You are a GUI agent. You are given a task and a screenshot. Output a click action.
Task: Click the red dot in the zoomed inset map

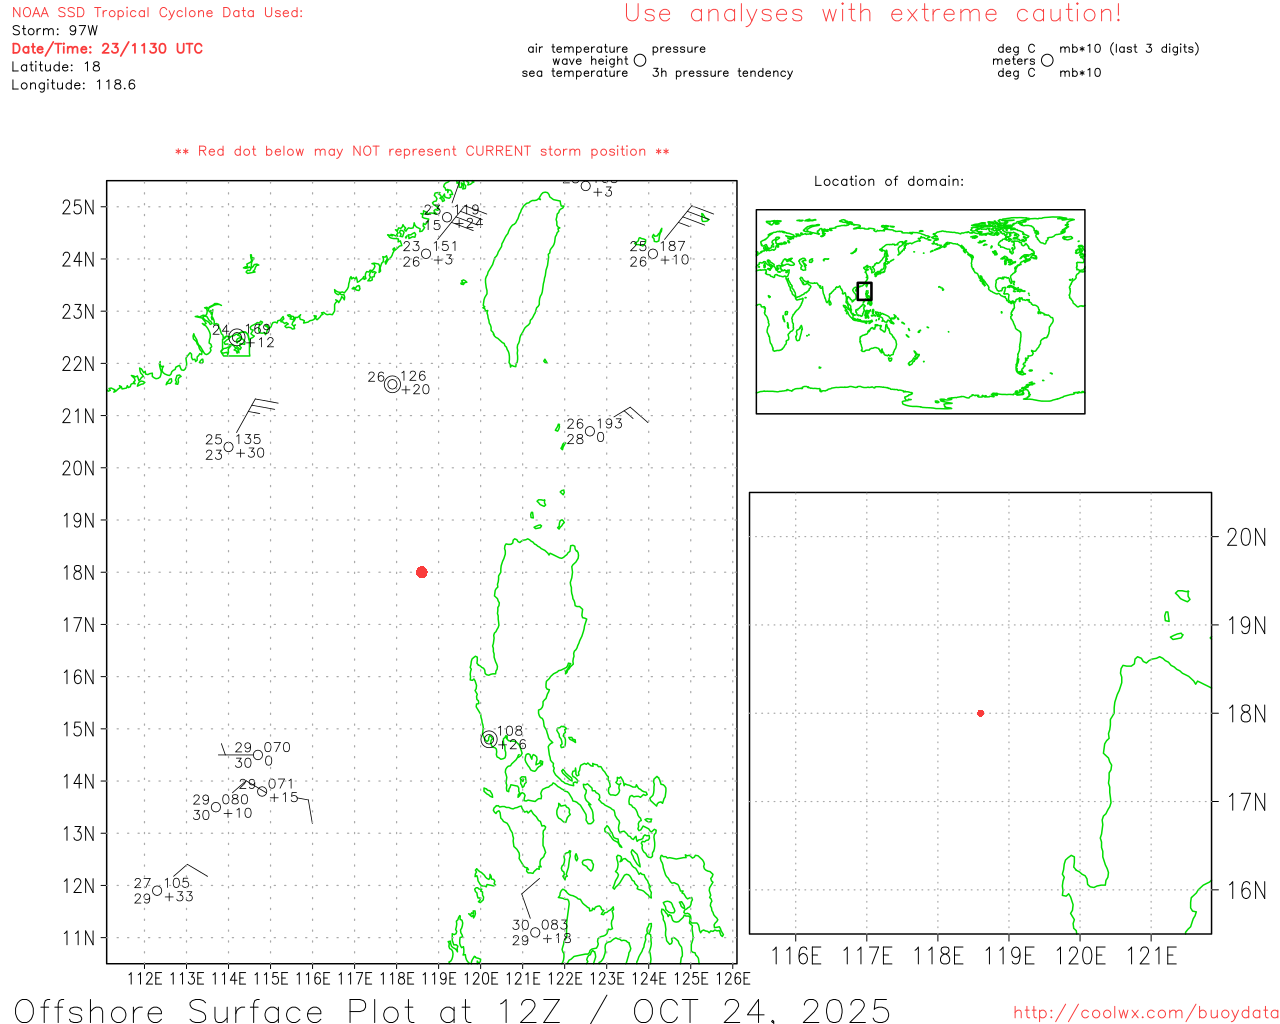980,713
